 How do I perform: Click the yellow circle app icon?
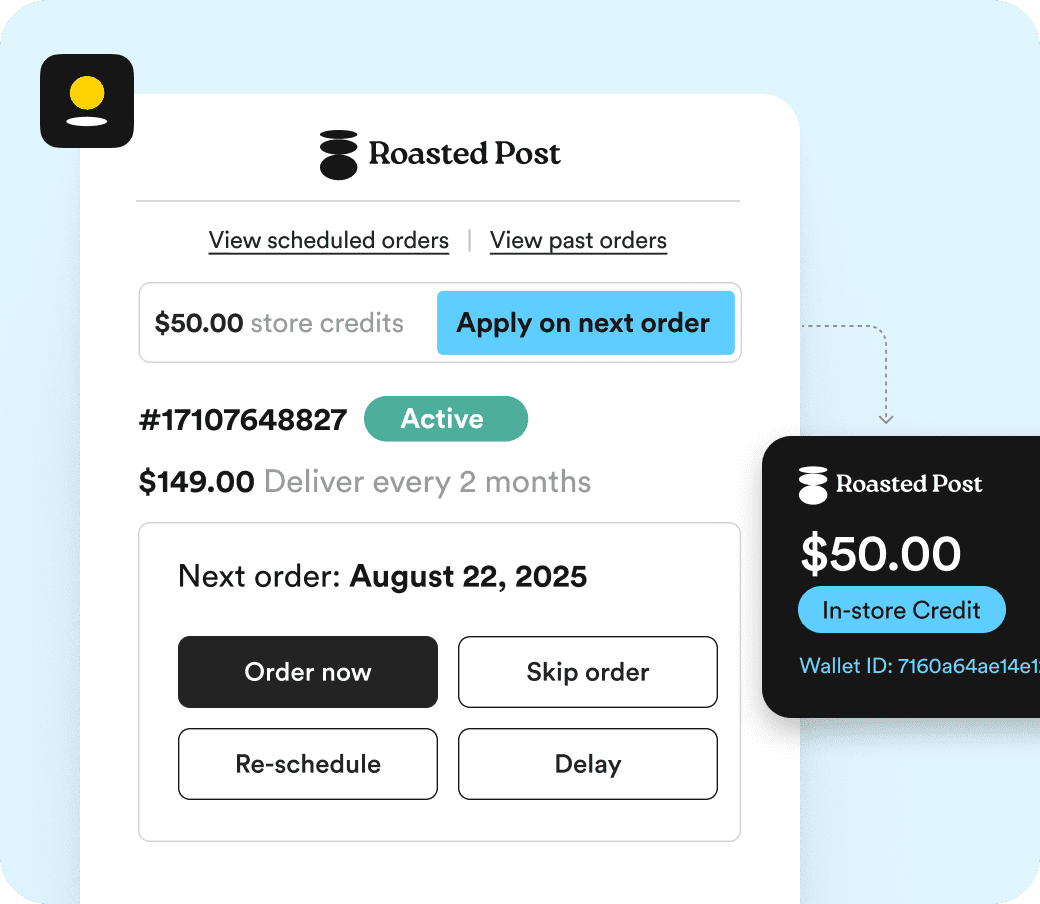point(87,101)
